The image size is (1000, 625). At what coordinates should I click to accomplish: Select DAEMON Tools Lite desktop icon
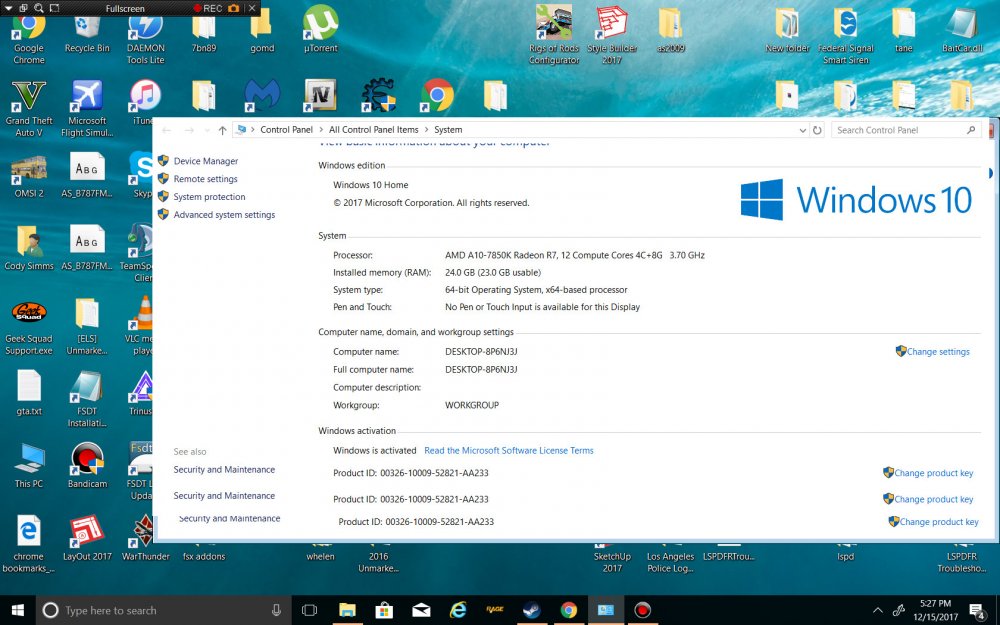pyautogui.click(x=145, y=40)
